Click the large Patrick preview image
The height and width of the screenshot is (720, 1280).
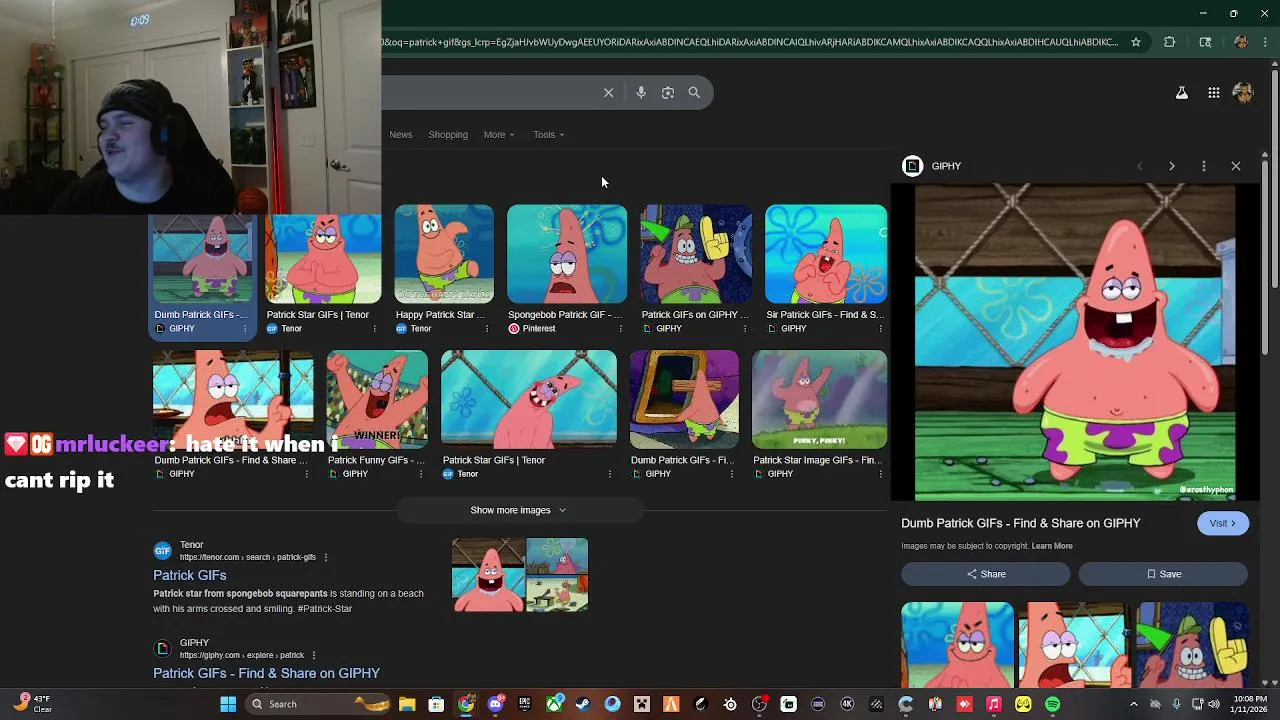click(1075, 342)
